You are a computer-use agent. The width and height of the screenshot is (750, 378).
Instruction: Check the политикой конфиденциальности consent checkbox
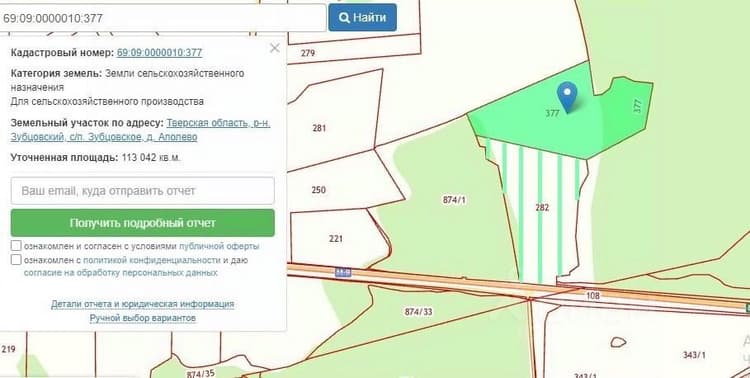tap(16, 260)
